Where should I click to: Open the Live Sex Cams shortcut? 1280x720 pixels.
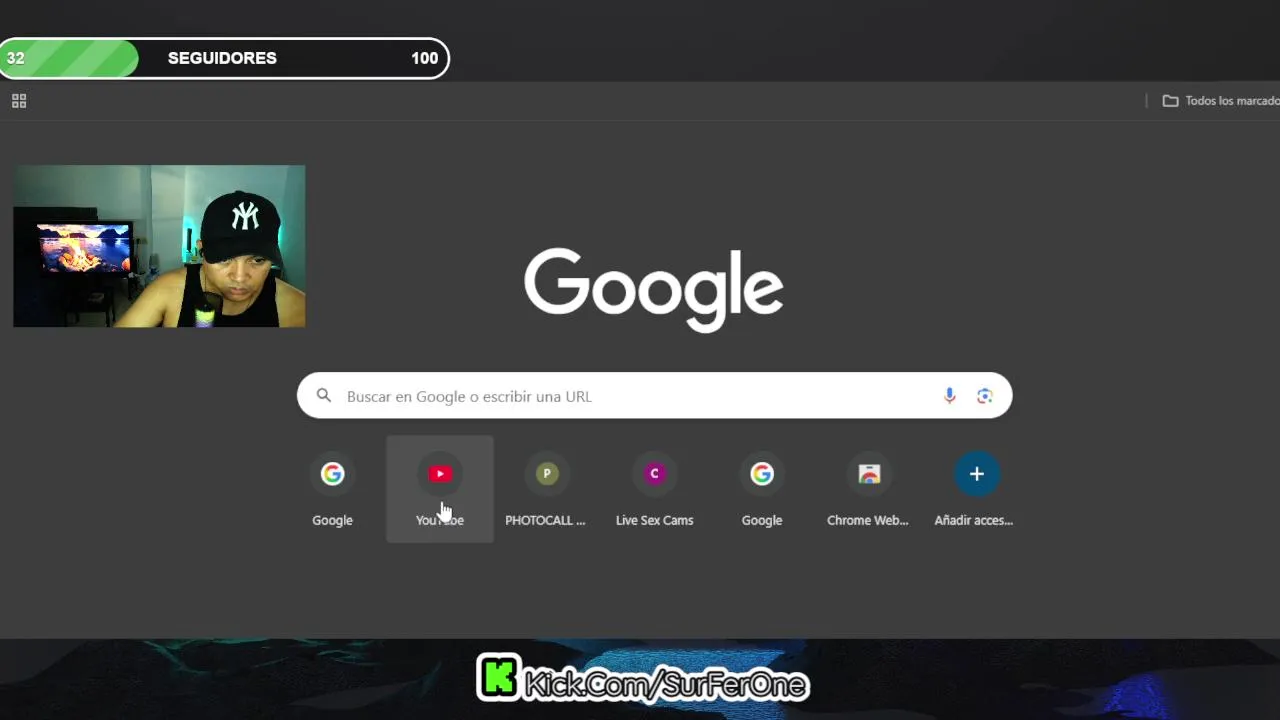[654, 489]
